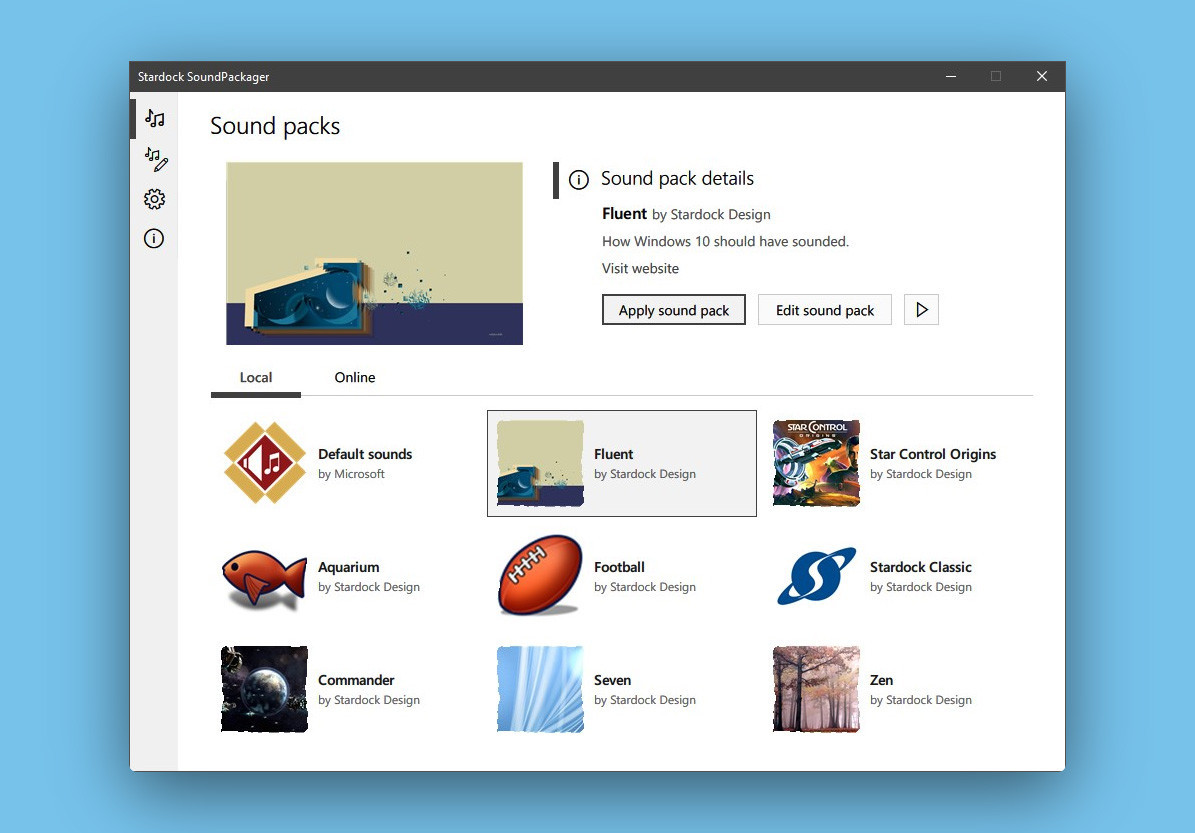Select the Football sound pack
Image resolution: width=1195 pixels, height=833 pixels.
(x=540, y=576)
